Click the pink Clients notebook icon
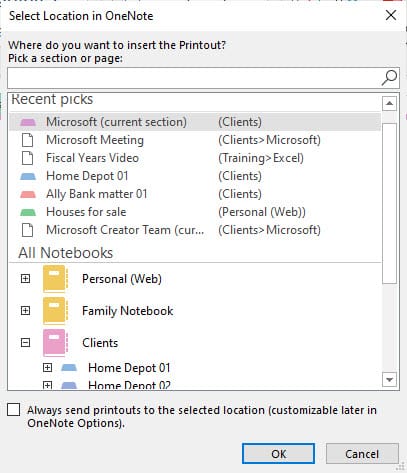Screen dimensions: 407x473 pos(55,343)
